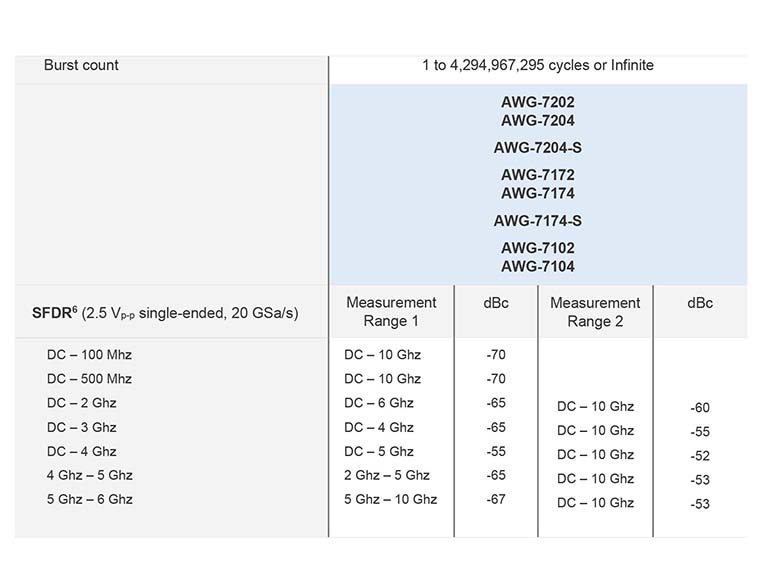Click the burst count cycles value text
Viewport: 780px width, 566px height.
click(x=538, y=65)
